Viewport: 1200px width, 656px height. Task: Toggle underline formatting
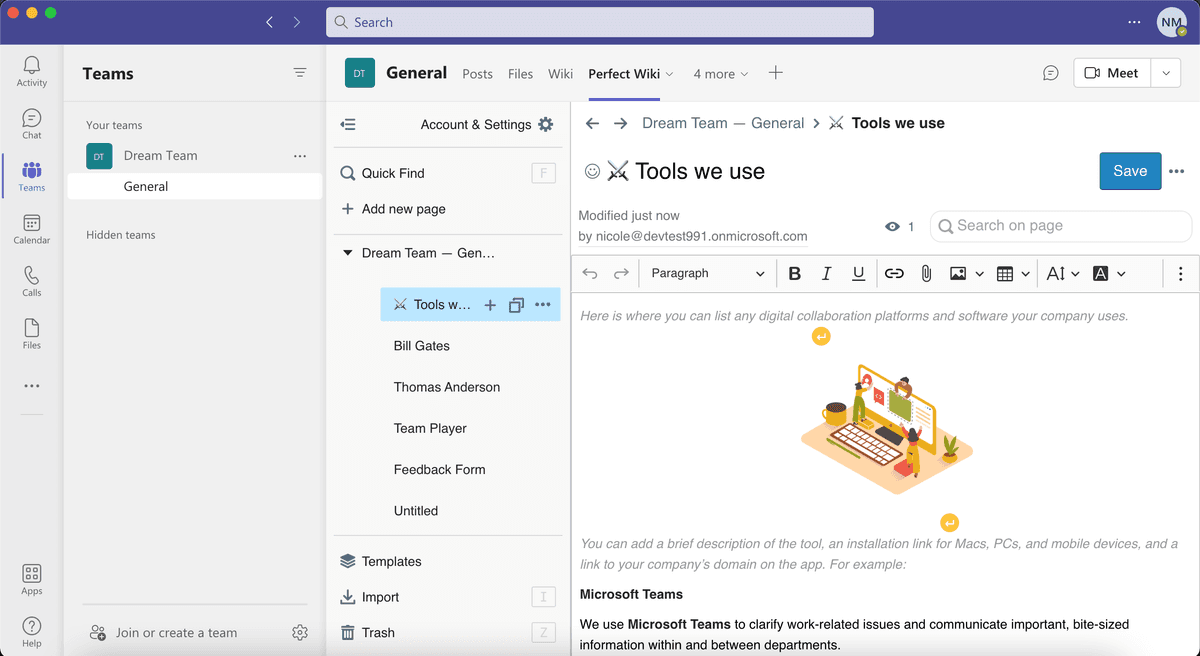click(x=858, y=273)
